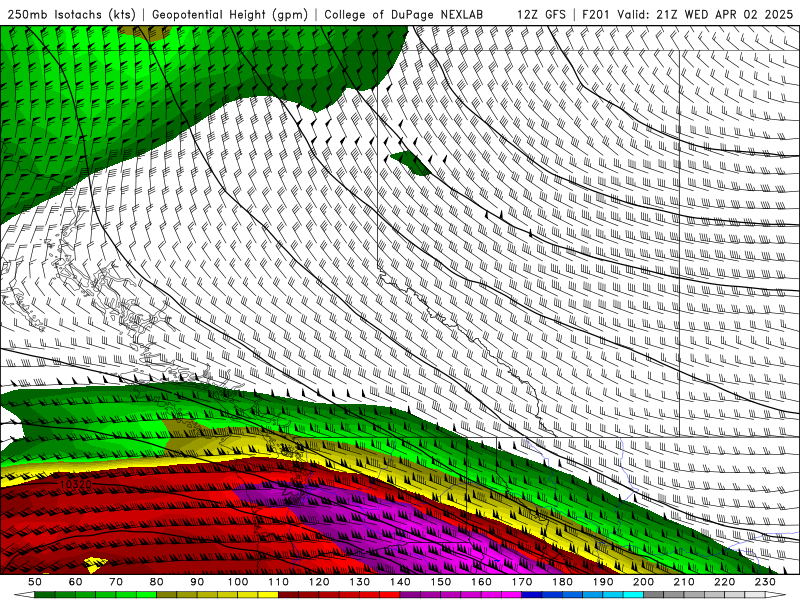This screenshot has width=800, height=600.
Task: Click the 'F201' forecast hour label
Action: [x=596, y=15]
